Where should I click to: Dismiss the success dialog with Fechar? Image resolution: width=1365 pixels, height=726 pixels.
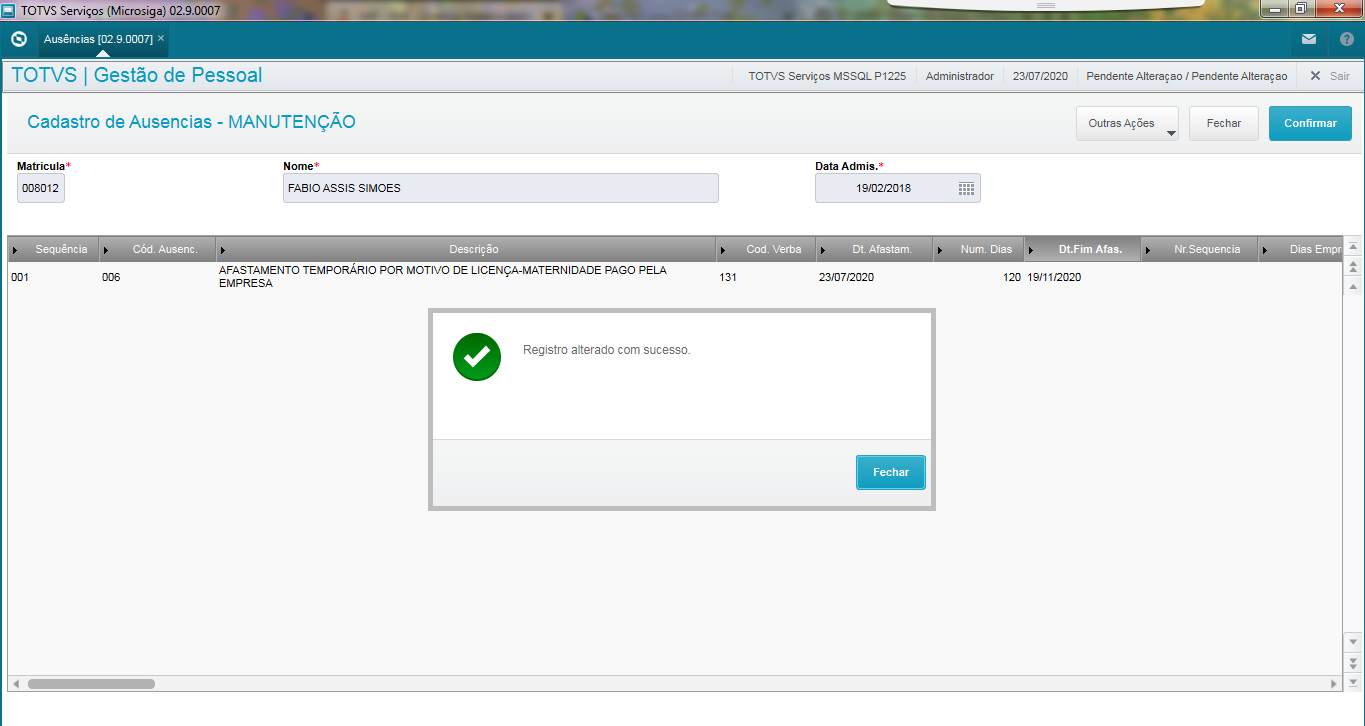click(x=891, y=472)
